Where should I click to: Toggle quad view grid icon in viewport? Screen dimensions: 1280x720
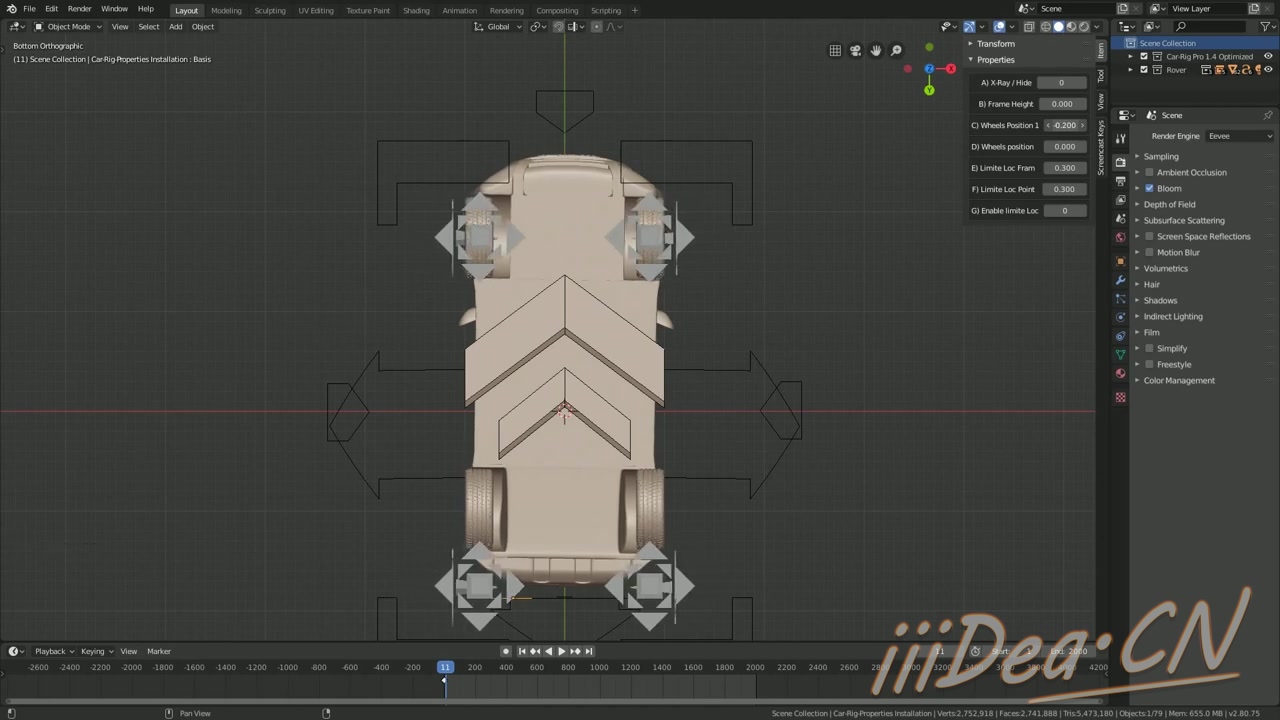pos(835,51)
